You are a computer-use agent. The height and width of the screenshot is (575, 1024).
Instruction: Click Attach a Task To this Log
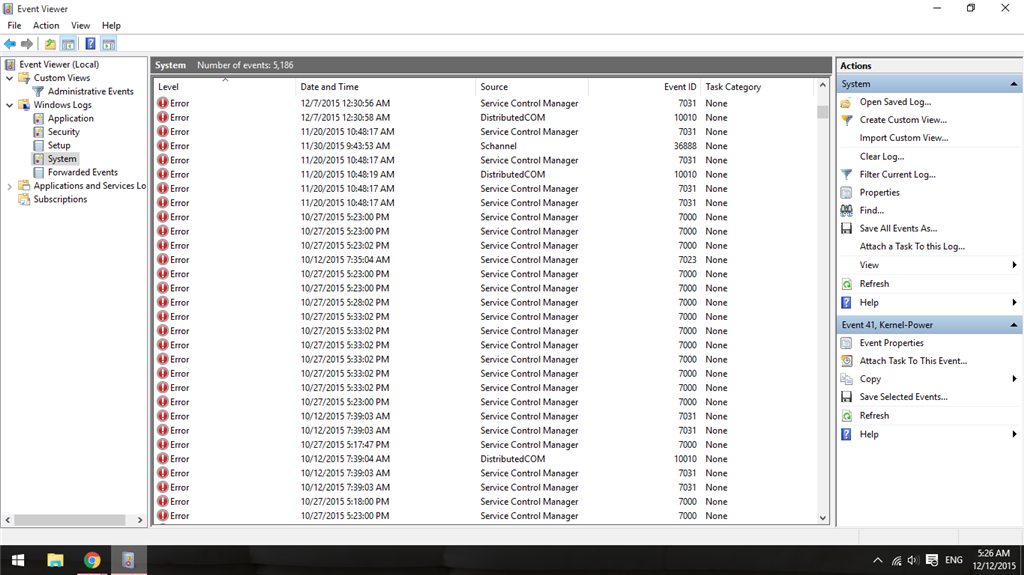(912, 246)
